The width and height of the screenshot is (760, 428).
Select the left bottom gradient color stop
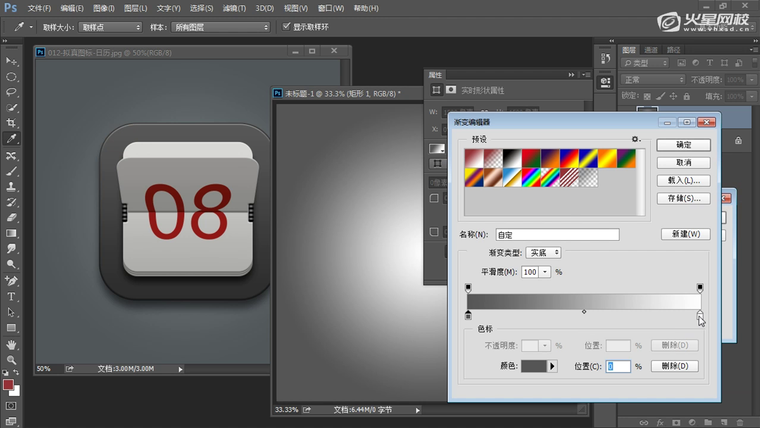[x=468, y=316]
